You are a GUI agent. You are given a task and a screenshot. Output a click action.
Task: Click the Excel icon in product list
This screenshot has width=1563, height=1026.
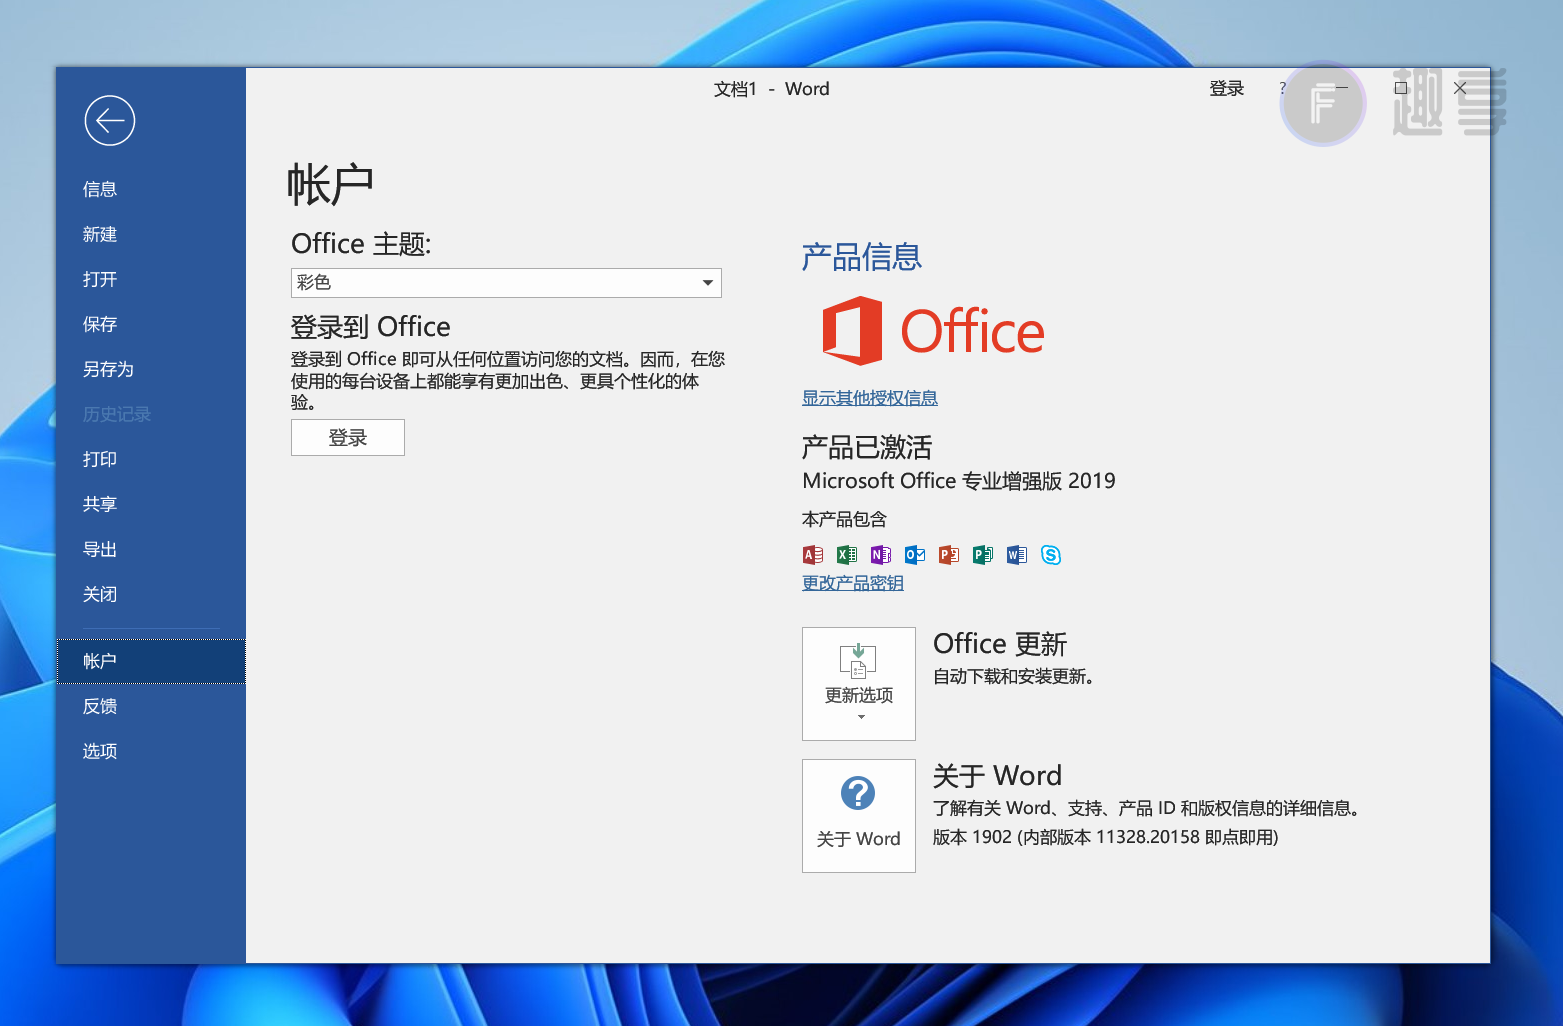coord(847,555)
